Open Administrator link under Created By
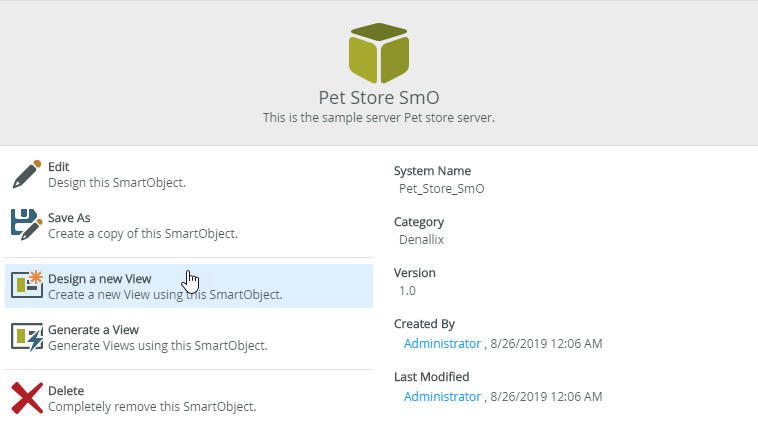The height and width of the screenshot is (435, 758). click(x=442, y=344)
